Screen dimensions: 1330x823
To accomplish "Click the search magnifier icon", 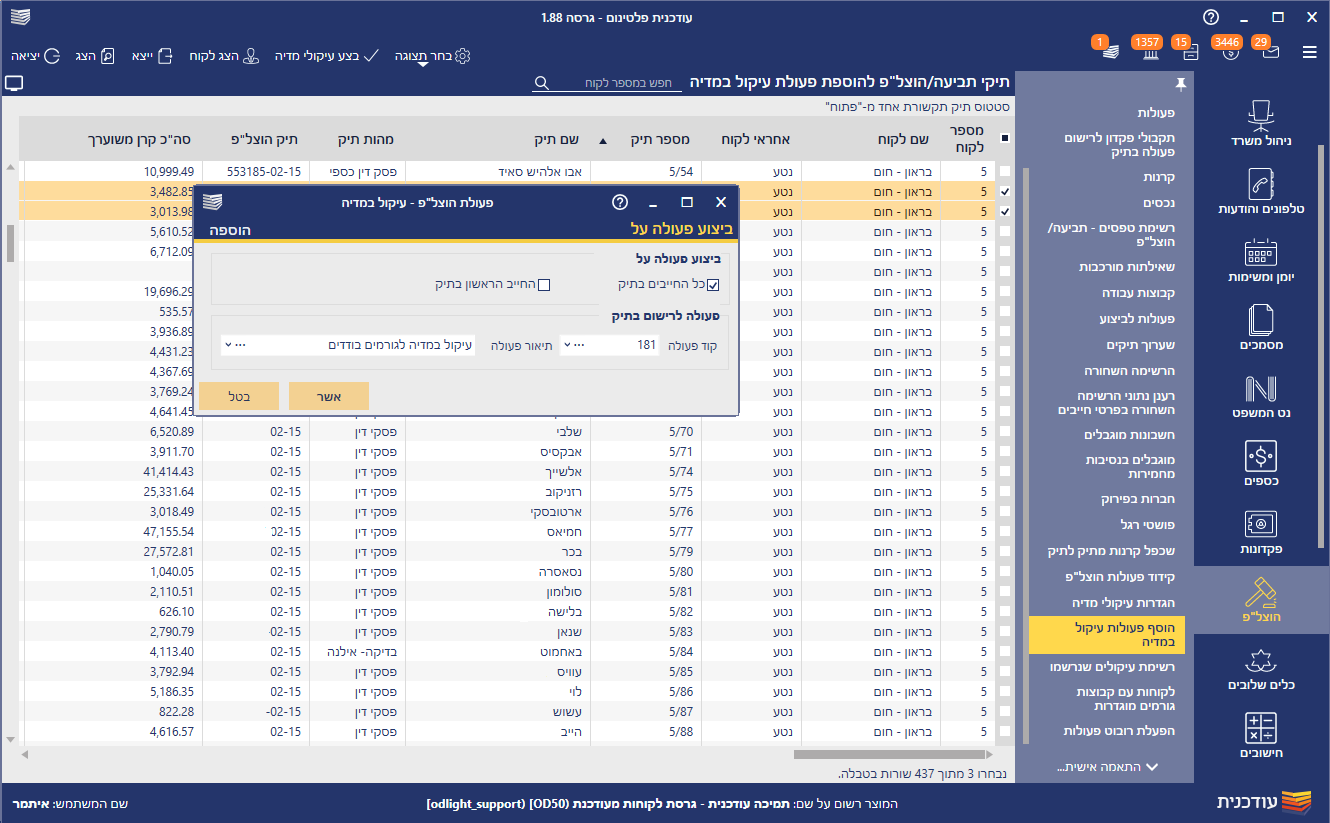I will point(541,84).
